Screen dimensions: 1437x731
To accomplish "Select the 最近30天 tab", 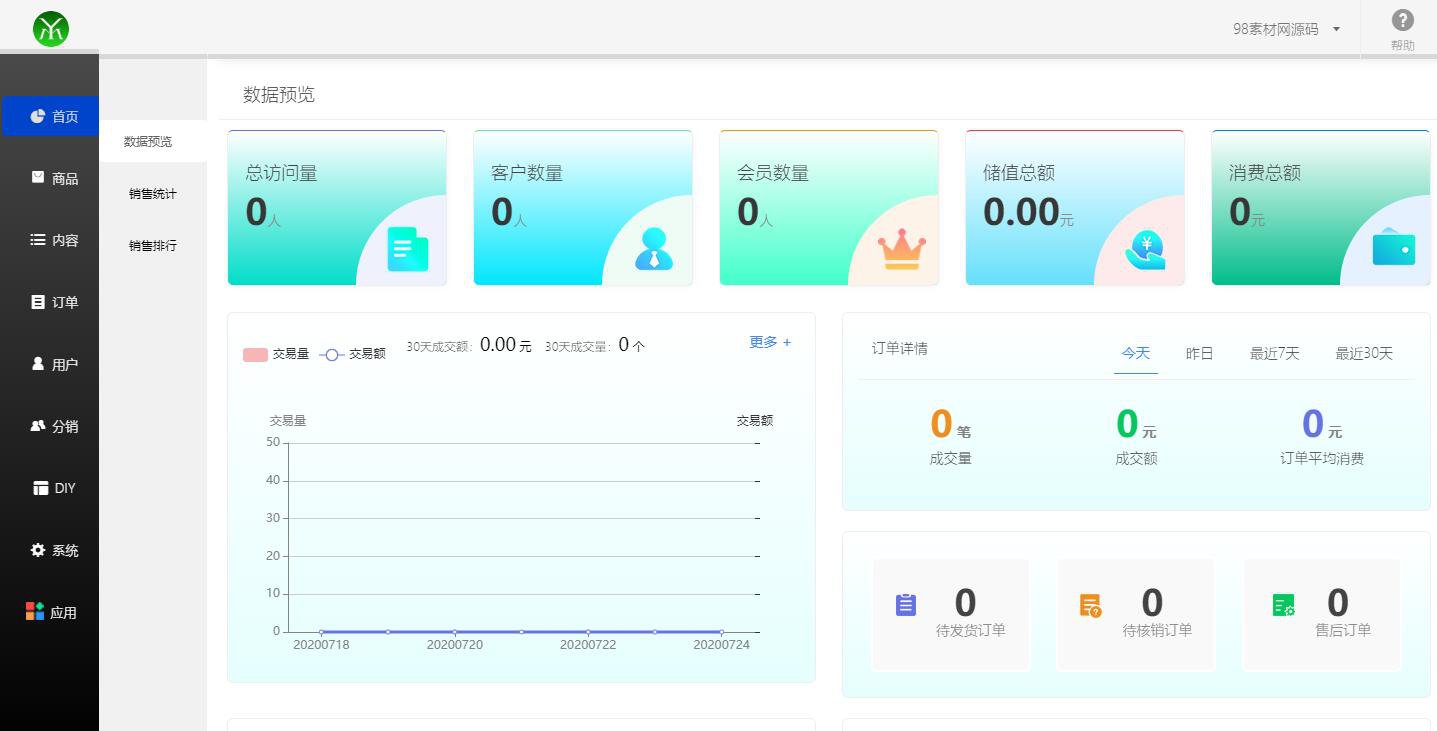I will (x=1363, y=353).
